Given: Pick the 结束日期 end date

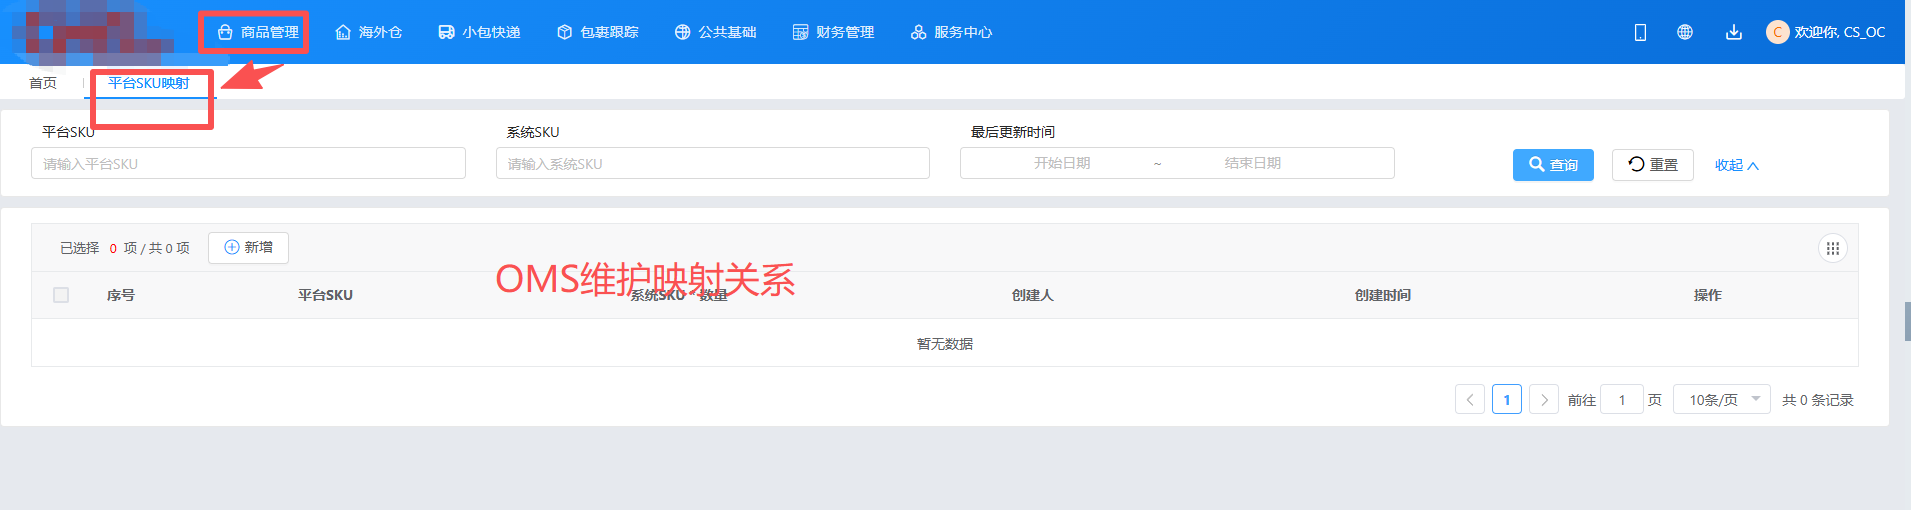Looking at the screenshot, I should 1252,163.
